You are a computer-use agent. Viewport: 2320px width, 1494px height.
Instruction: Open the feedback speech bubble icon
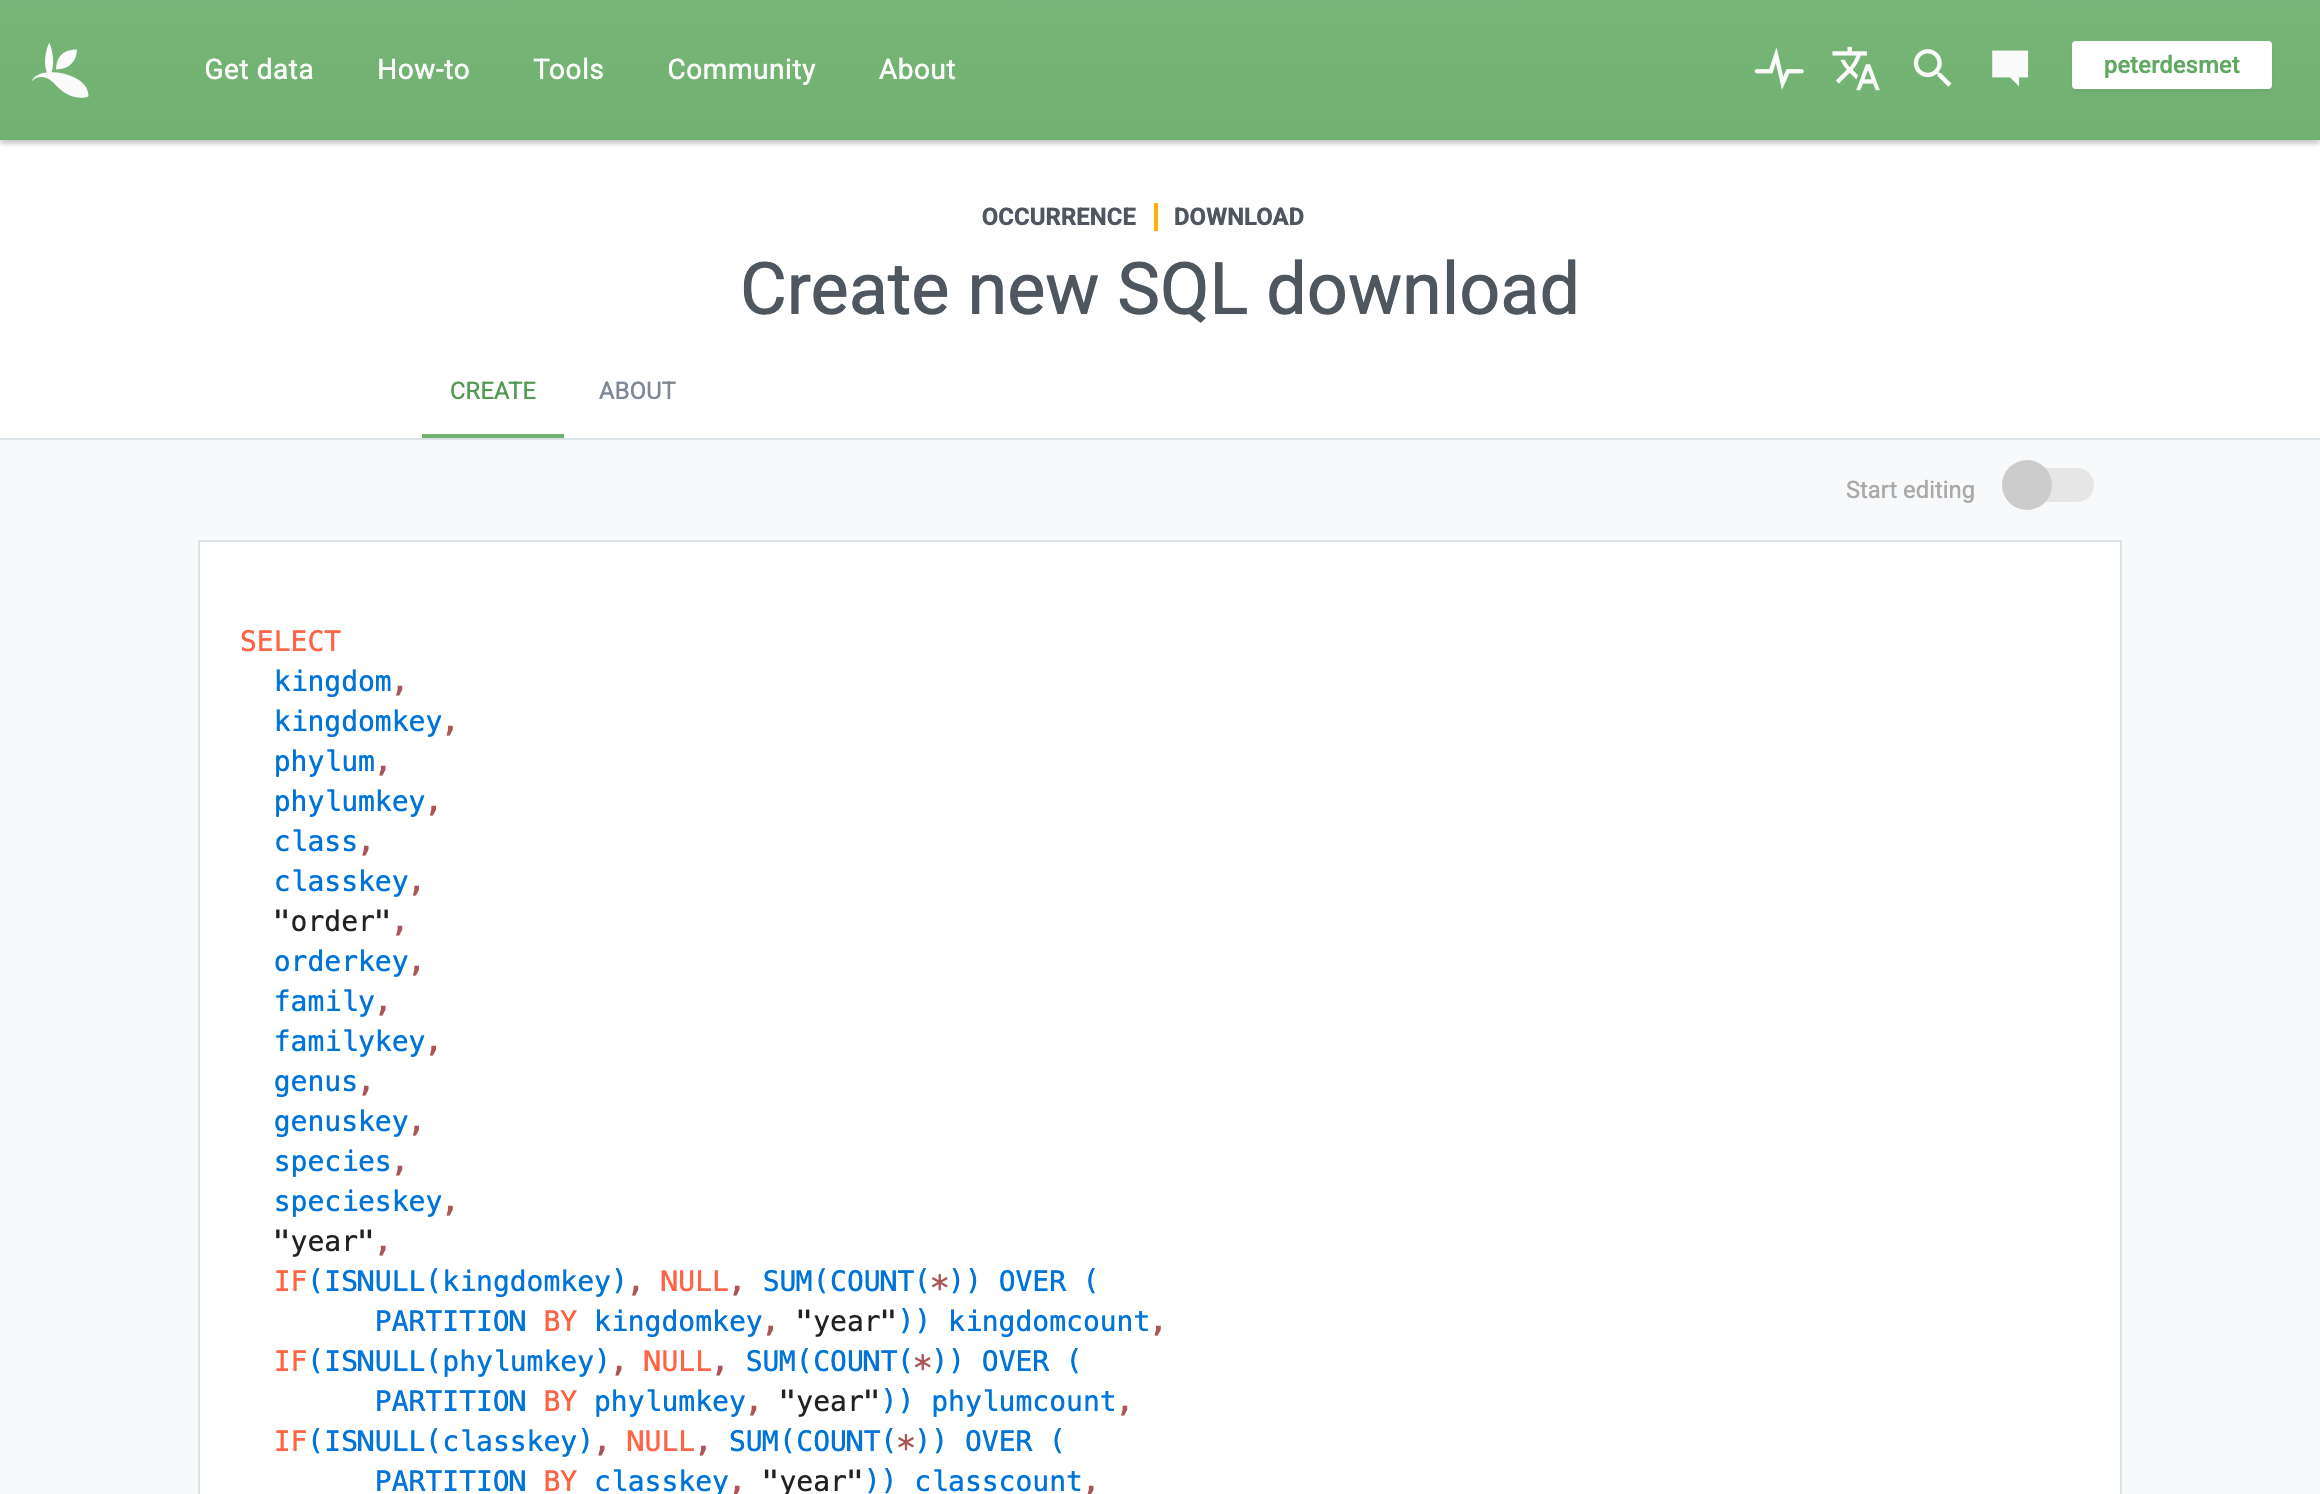(x=2009, y=68)
